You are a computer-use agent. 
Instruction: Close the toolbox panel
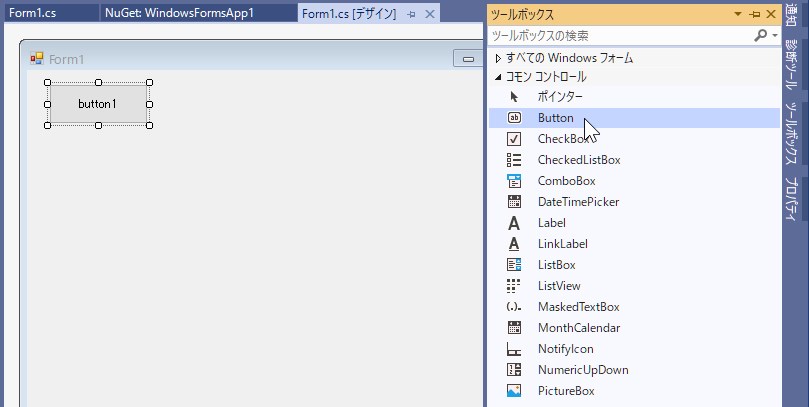(771, 14)
